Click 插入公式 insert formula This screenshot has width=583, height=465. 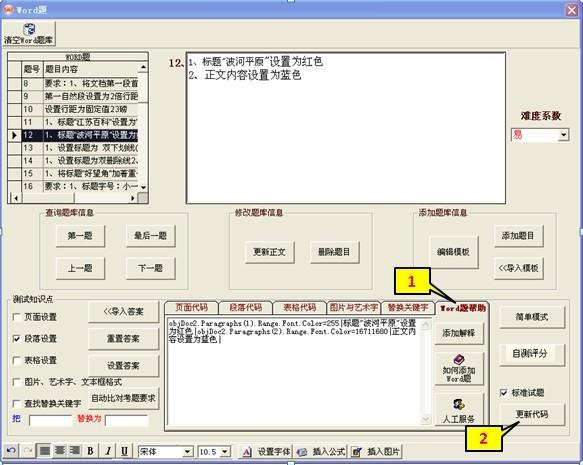pos(321,452)
